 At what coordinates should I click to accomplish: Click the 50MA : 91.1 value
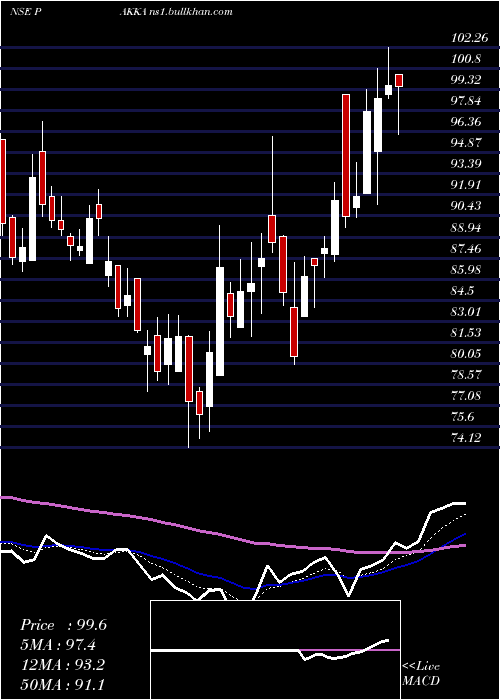coord(62,684)
